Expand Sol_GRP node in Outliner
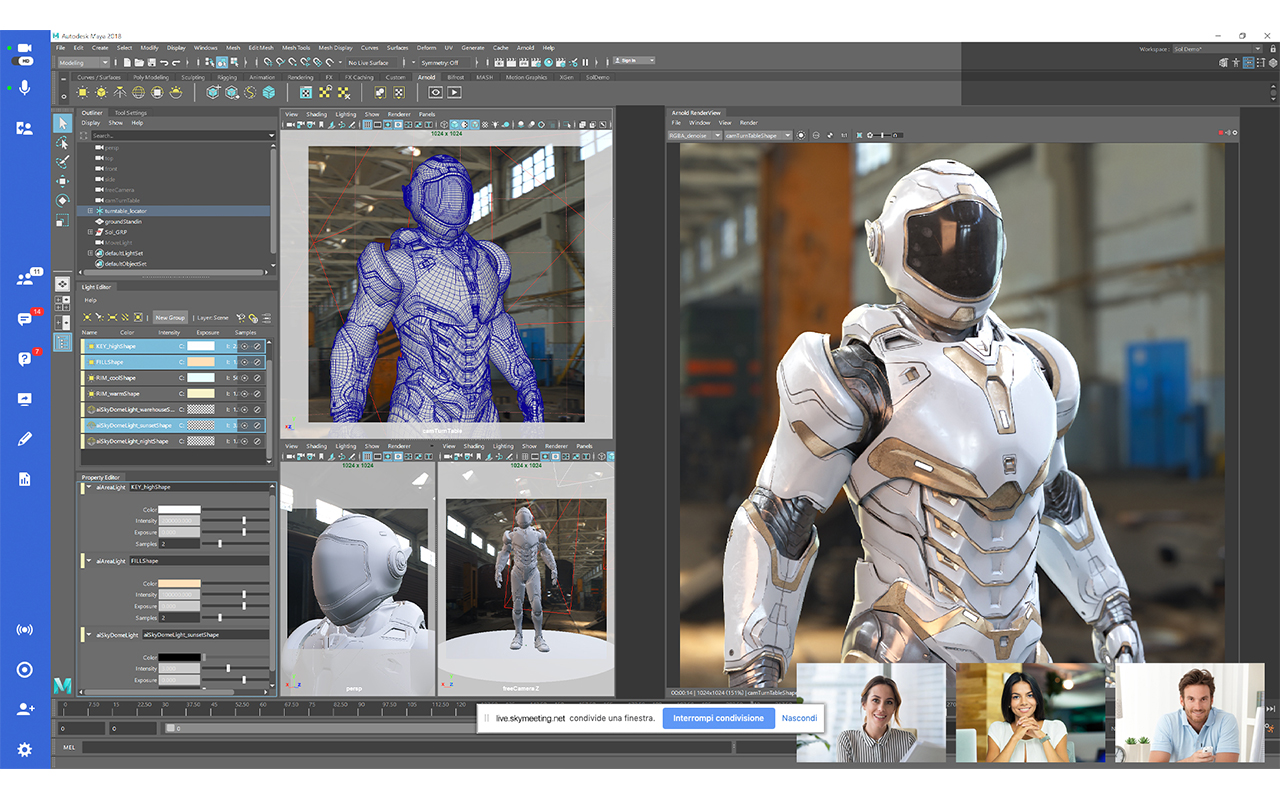The width and height of the screenshot is (1280, 800). [x=90, y=232]
